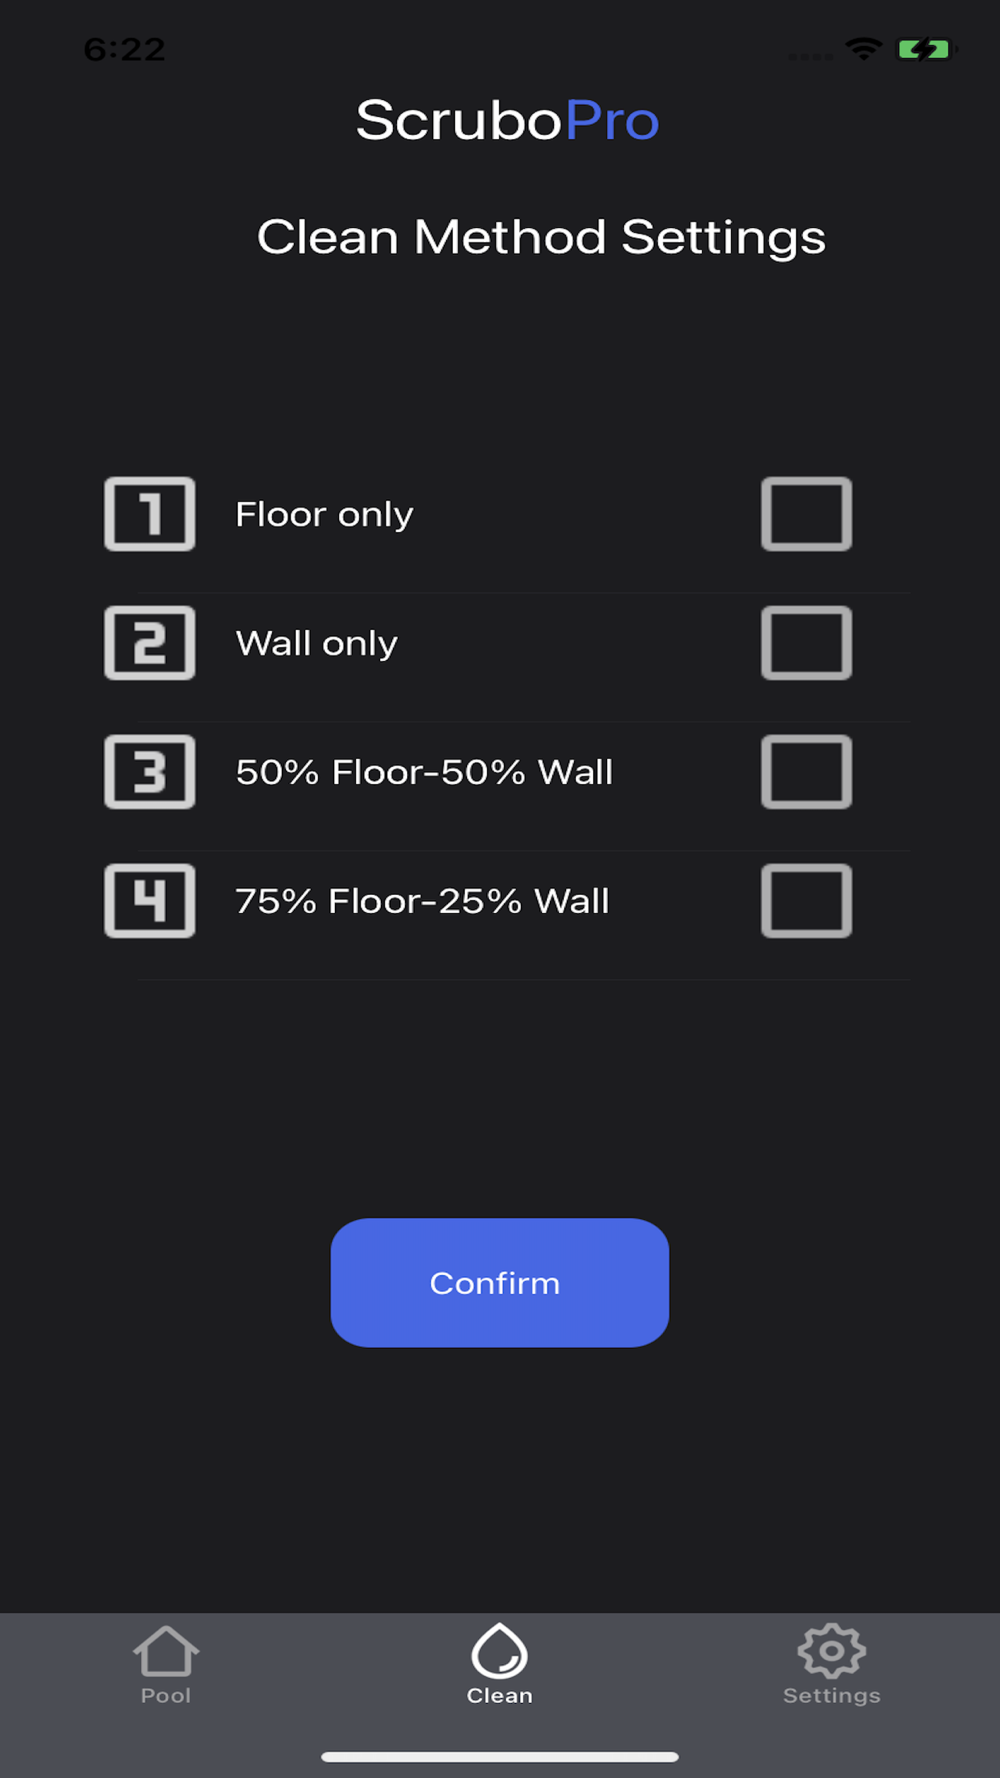Click the number 2 icon beside Wall only
The image size is (1000, 1778).
[150, 643]
